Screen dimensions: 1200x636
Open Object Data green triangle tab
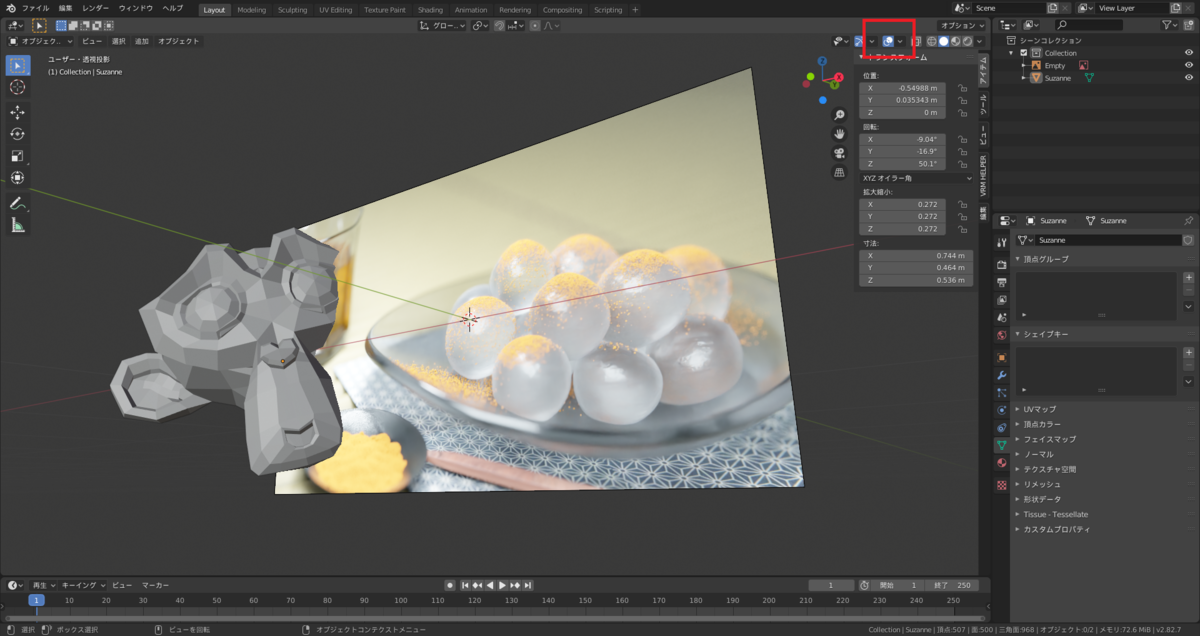[x=1002, y=445]
